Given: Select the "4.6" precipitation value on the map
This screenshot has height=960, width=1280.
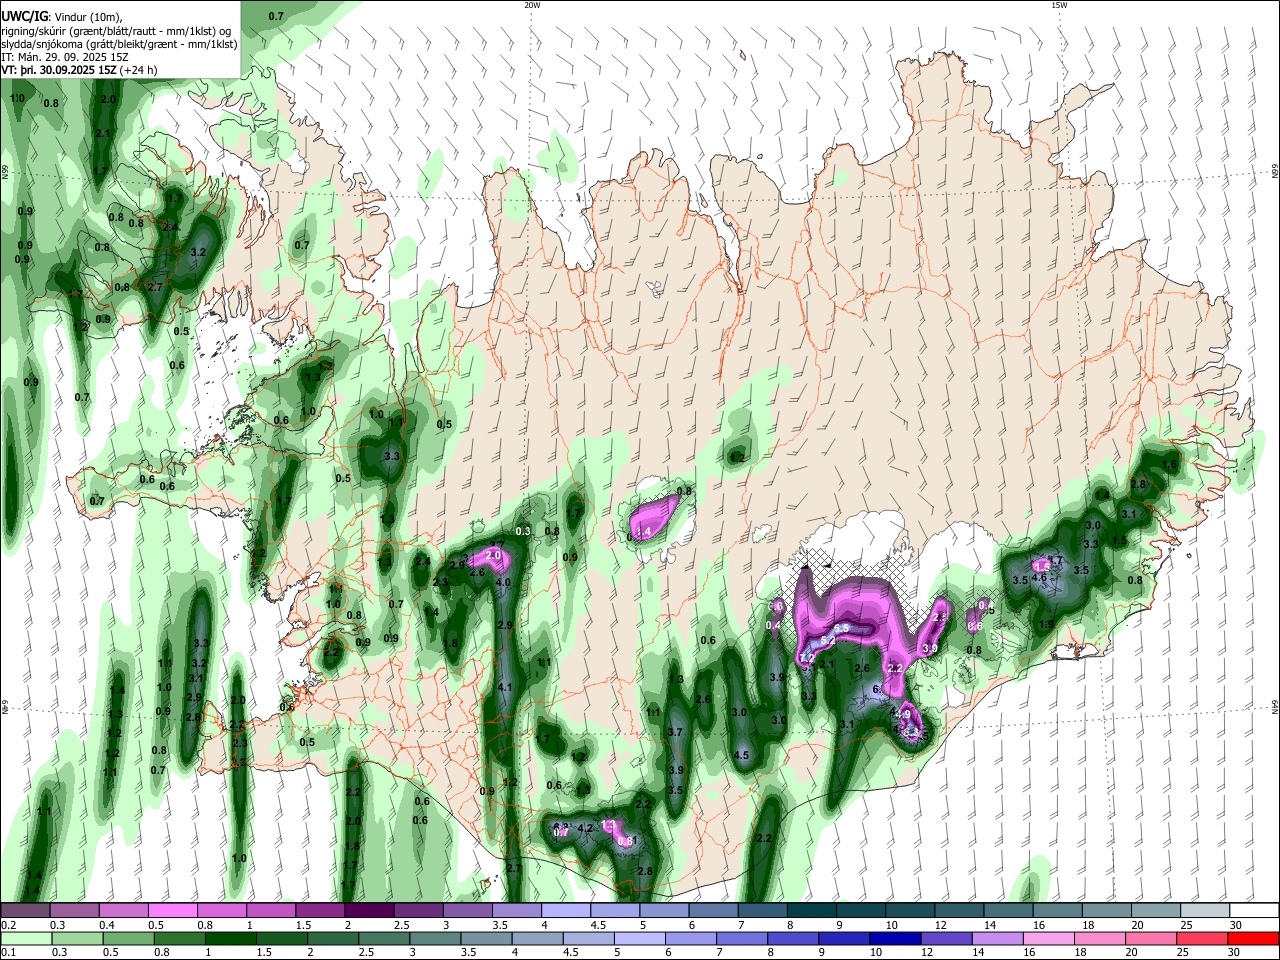Looking at the screenshot, I should (1039, 577).
